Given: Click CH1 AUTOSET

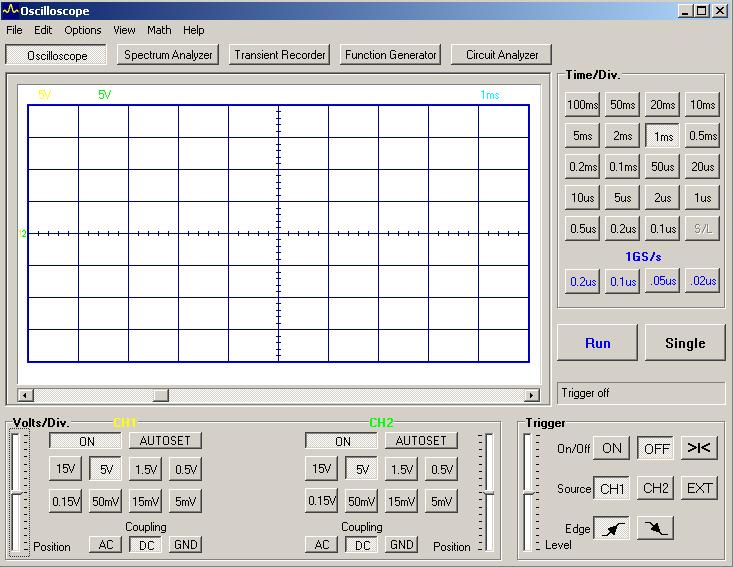Looking at the screenshot, I should pos(165,441).
